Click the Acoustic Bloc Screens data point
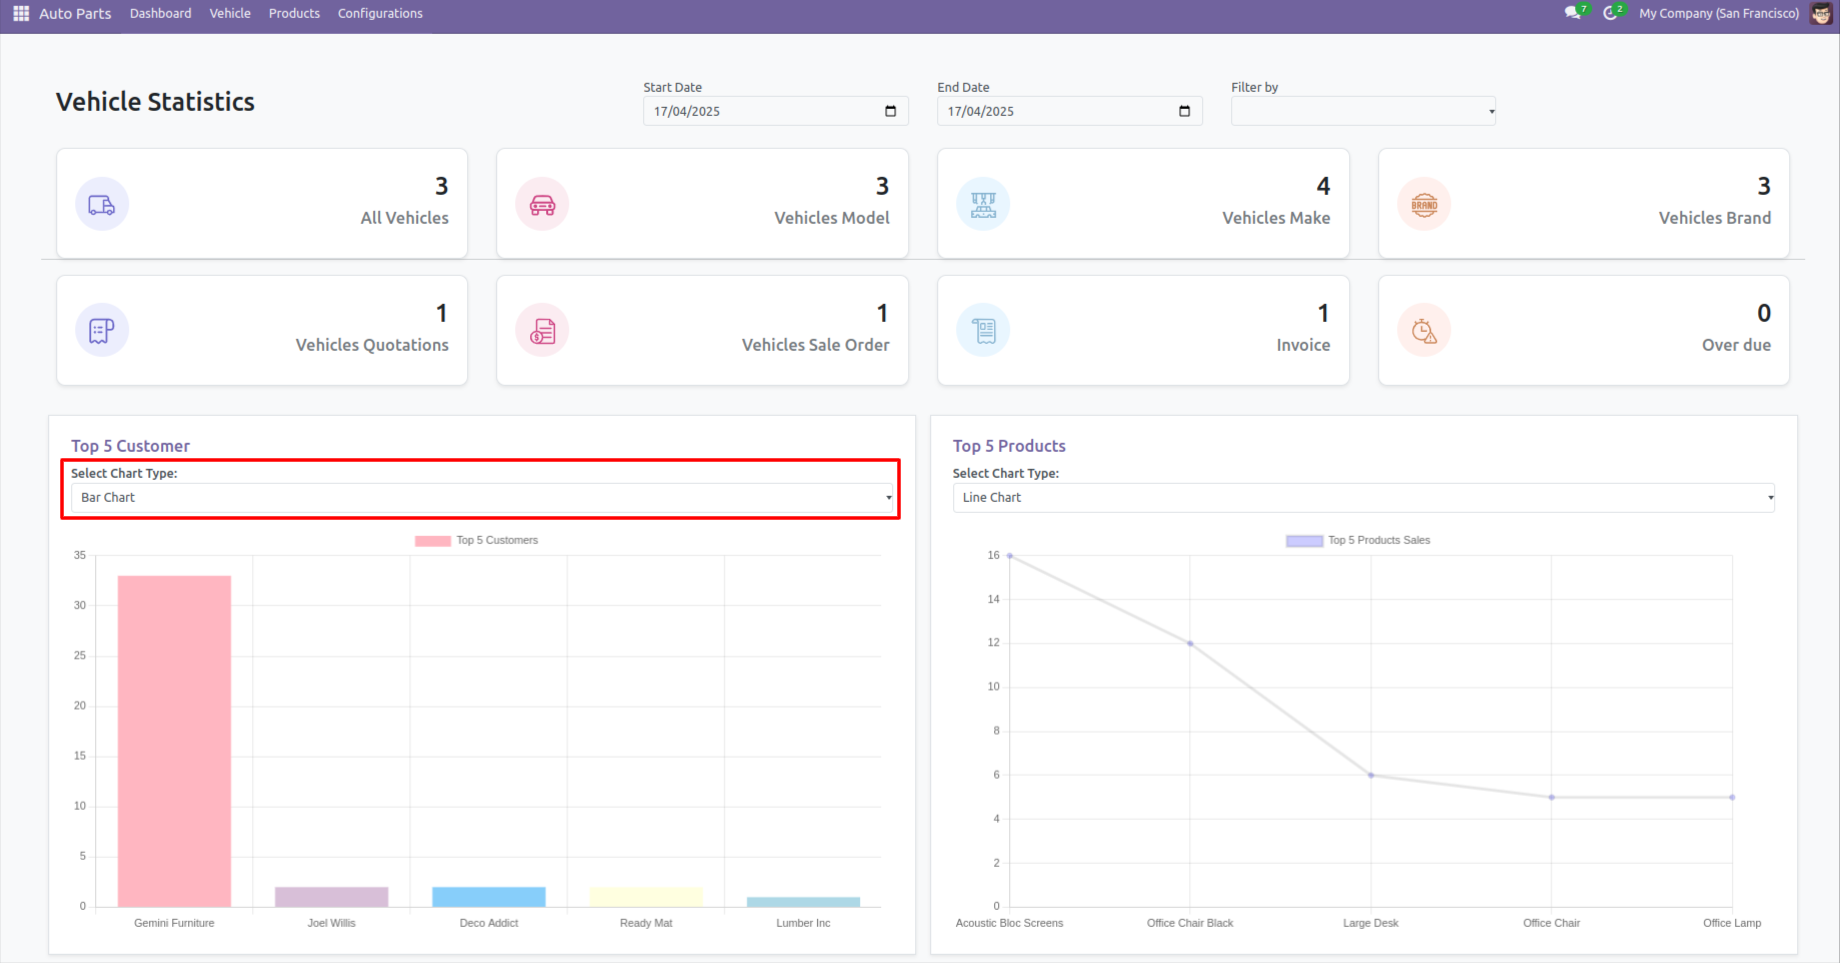 (1010, 556)
